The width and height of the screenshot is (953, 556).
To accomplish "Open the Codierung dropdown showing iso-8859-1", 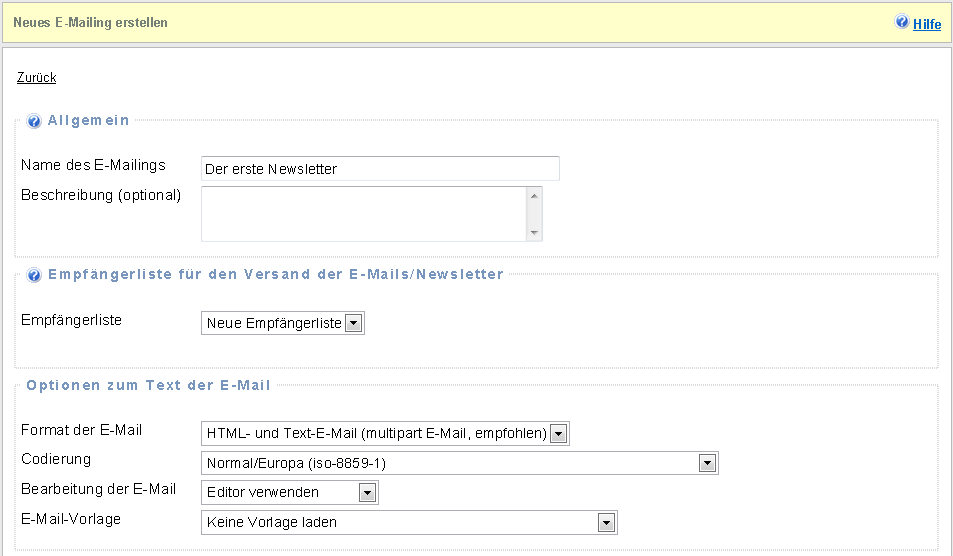I will (x=459, y=463).
